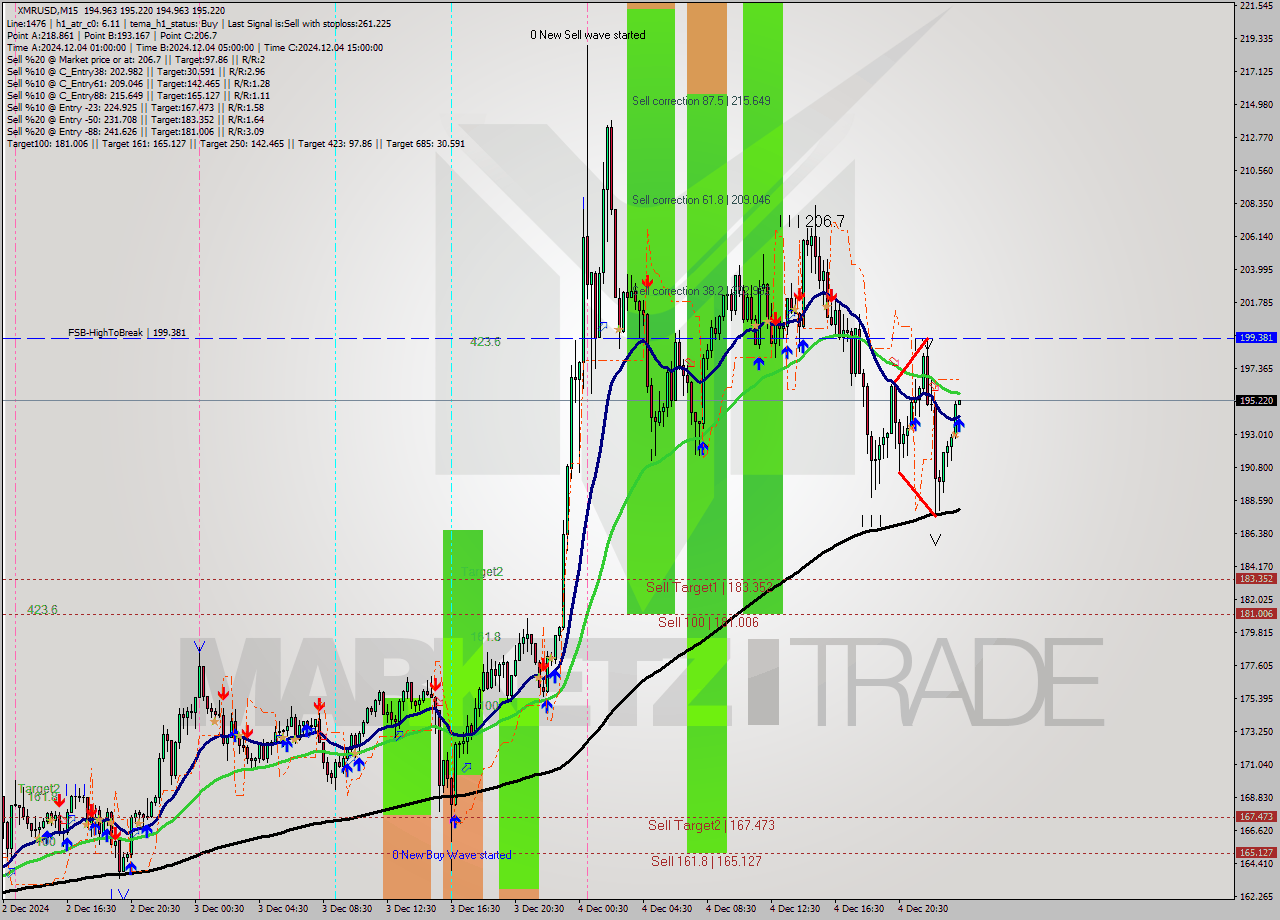Select the '2 Dec 2024' time axis label
This screenshot has width=1280, height=920.
point(25,909)
